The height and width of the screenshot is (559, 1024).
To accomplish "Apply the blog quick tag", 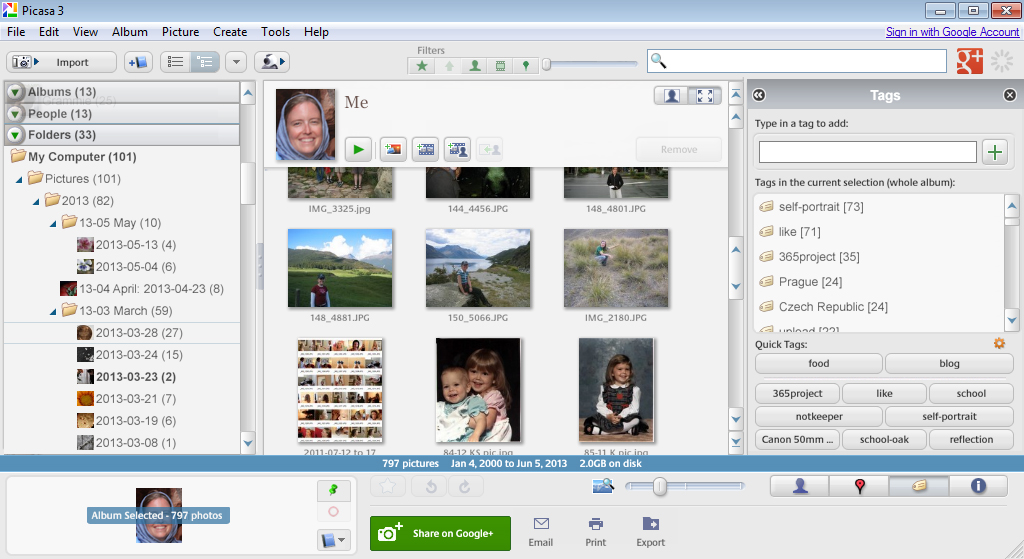I will (x=949, y=364).
